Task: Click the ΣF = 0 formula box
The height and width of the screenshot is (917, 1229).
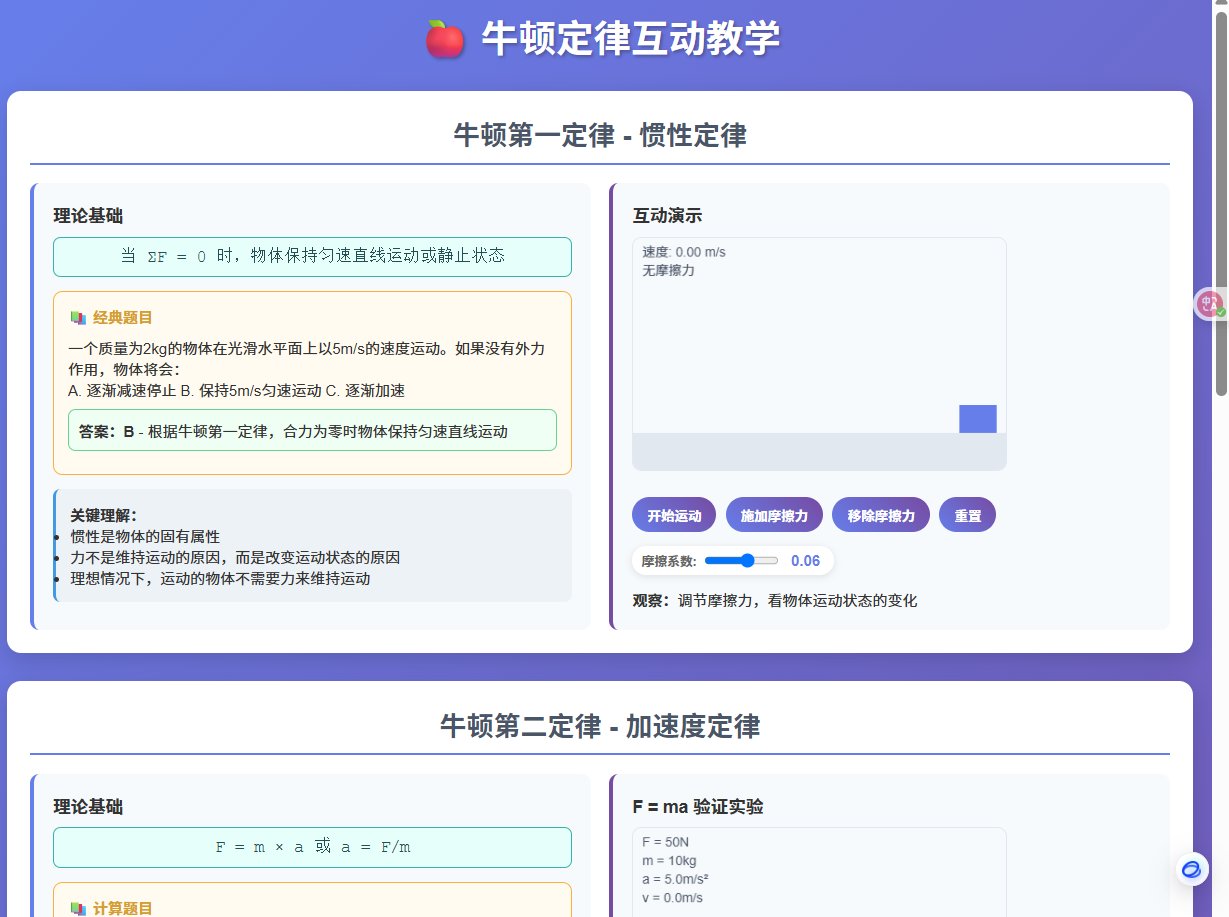Action: click(312, 257)
